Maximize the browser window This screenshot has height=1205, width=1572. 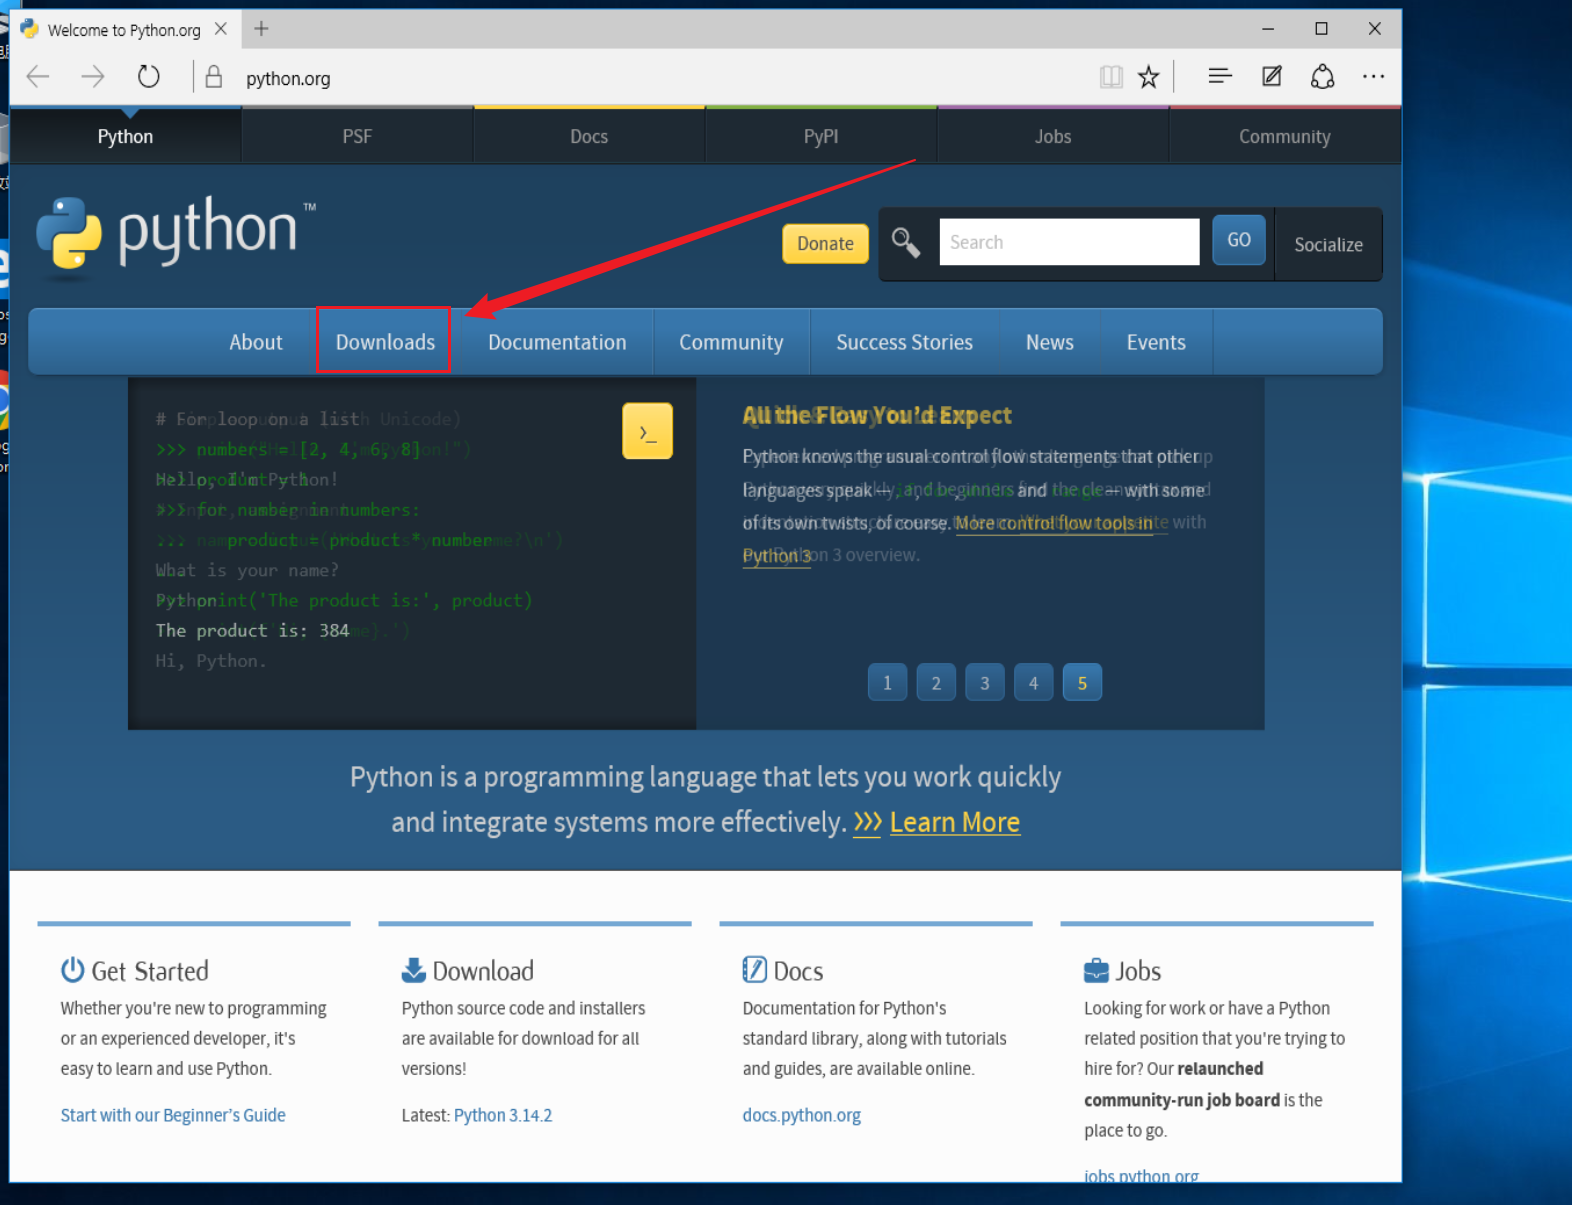1321,29
